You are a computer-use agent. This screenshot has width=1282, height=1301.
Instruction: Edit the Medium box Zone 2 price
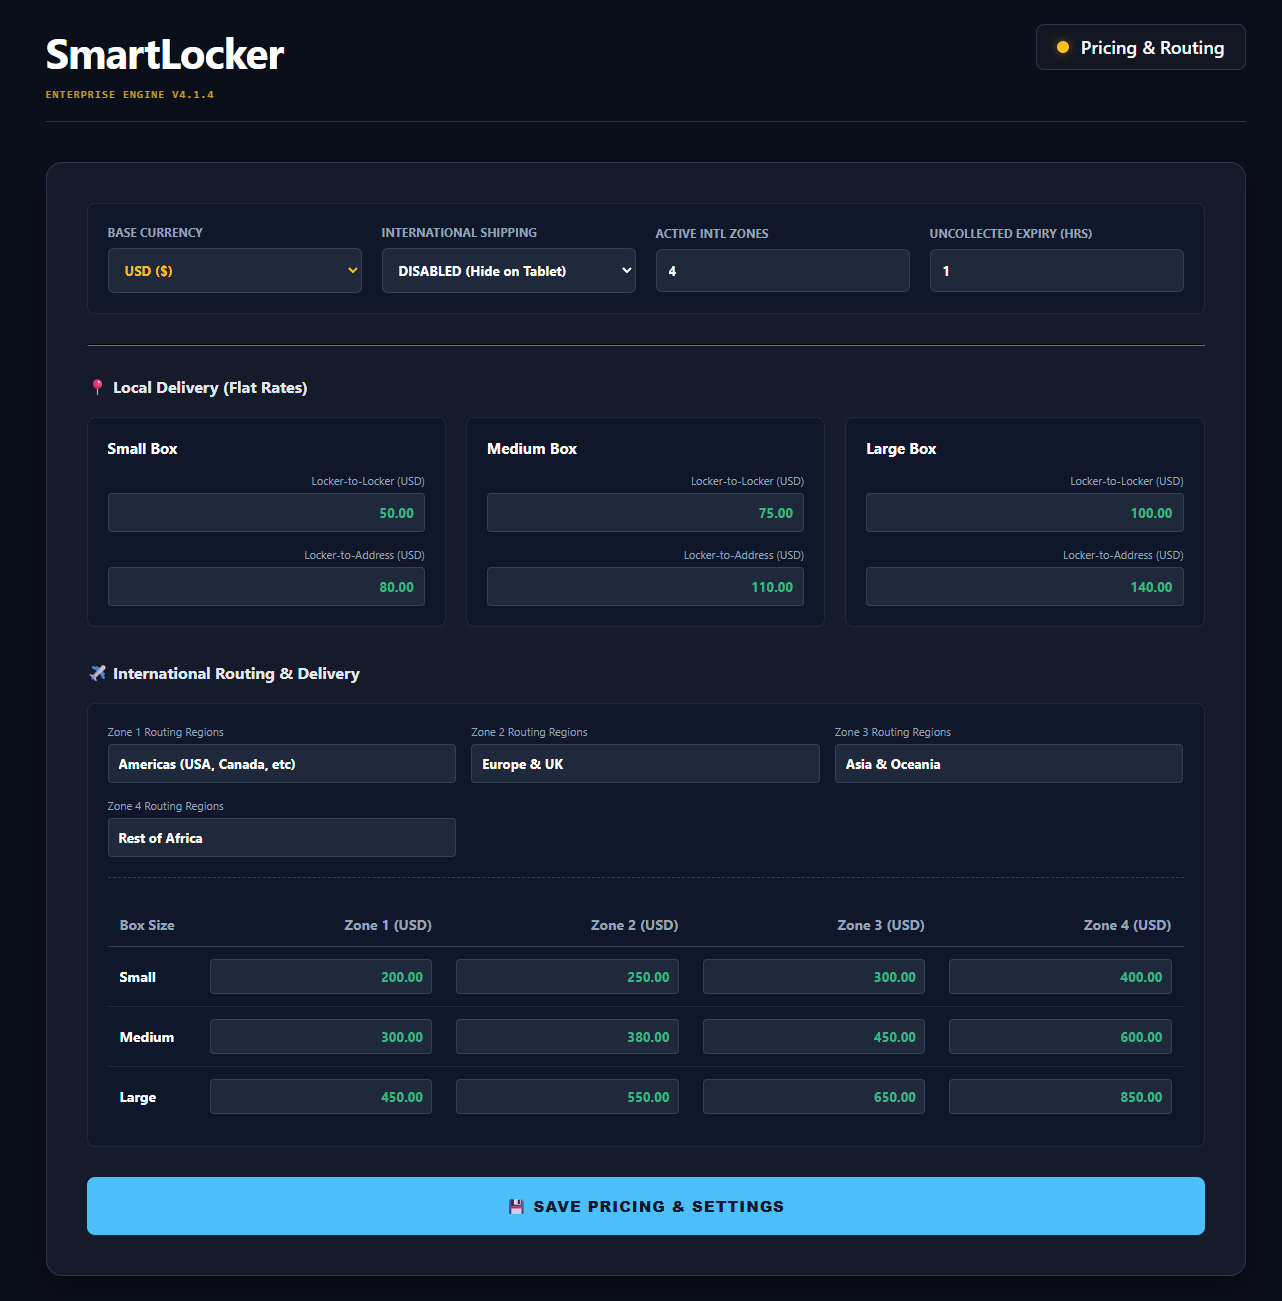point(567,1037)
